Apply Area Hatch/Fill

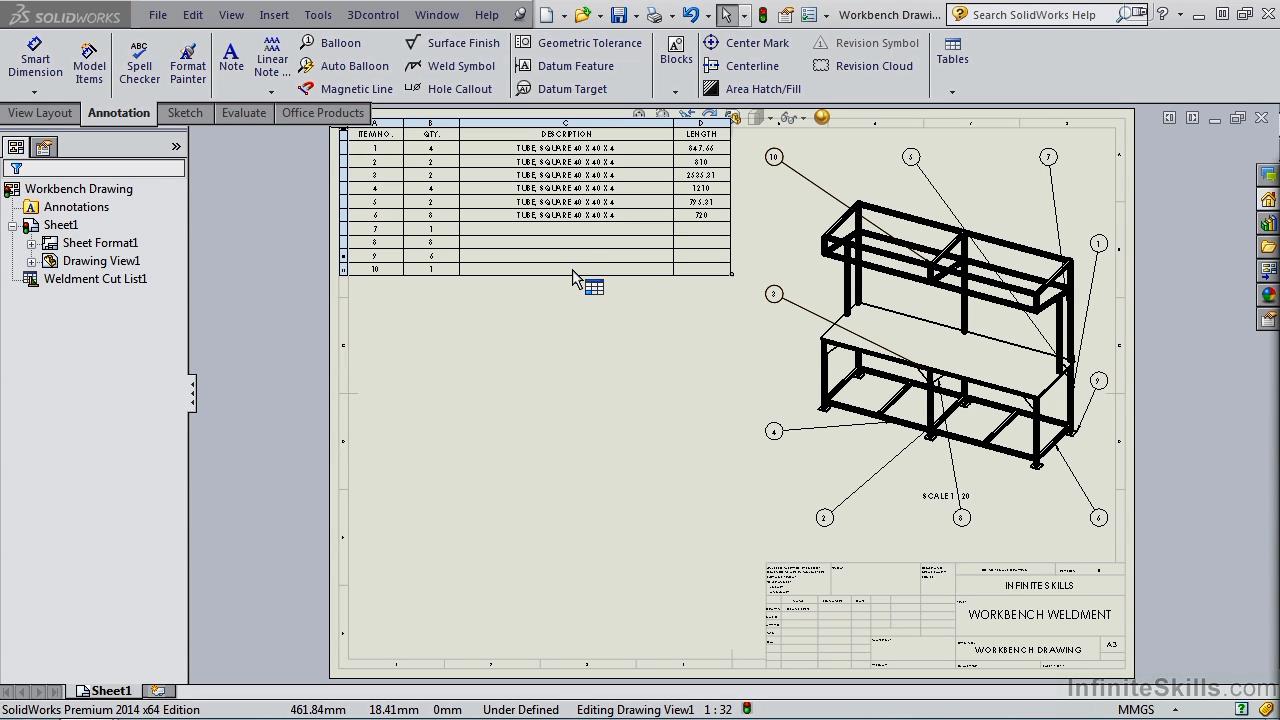coord(752,89)
